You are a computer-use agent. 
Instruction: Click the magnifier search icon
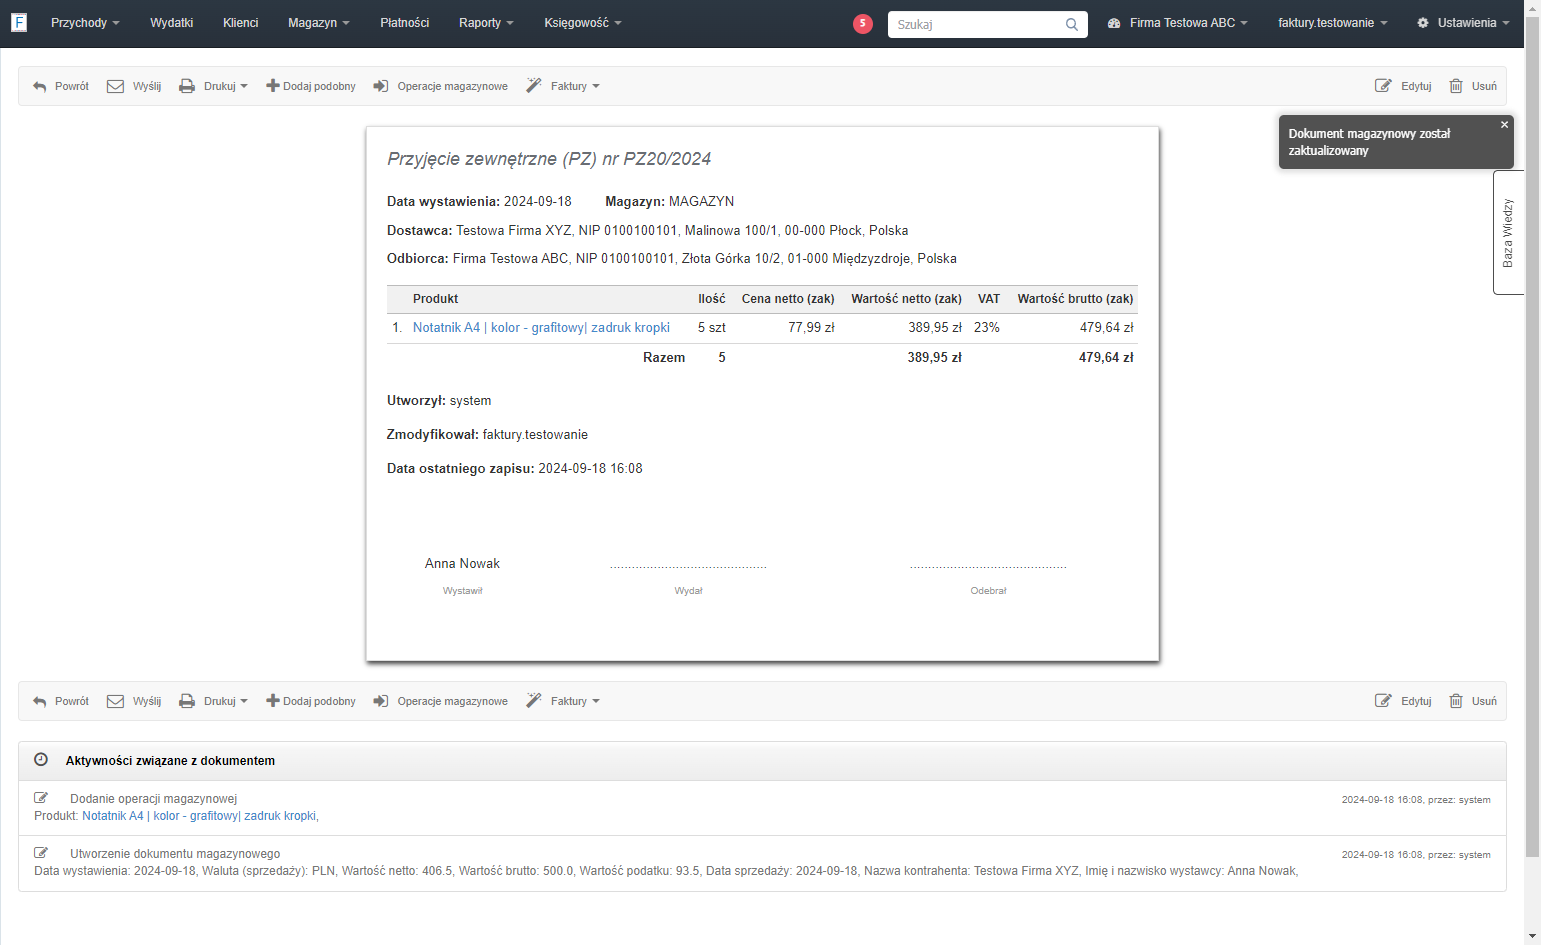[x=1072, y=24]
